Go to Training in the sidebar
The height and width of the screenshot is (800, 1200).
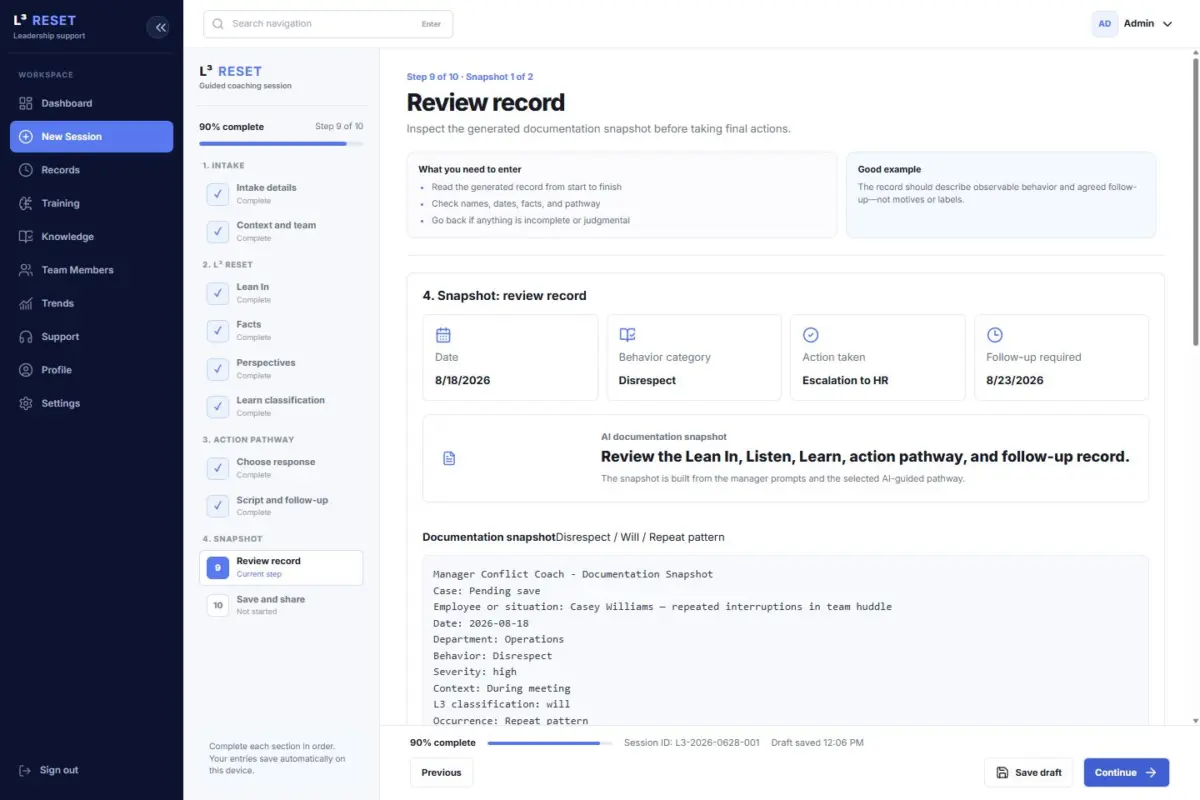(91, 203)
